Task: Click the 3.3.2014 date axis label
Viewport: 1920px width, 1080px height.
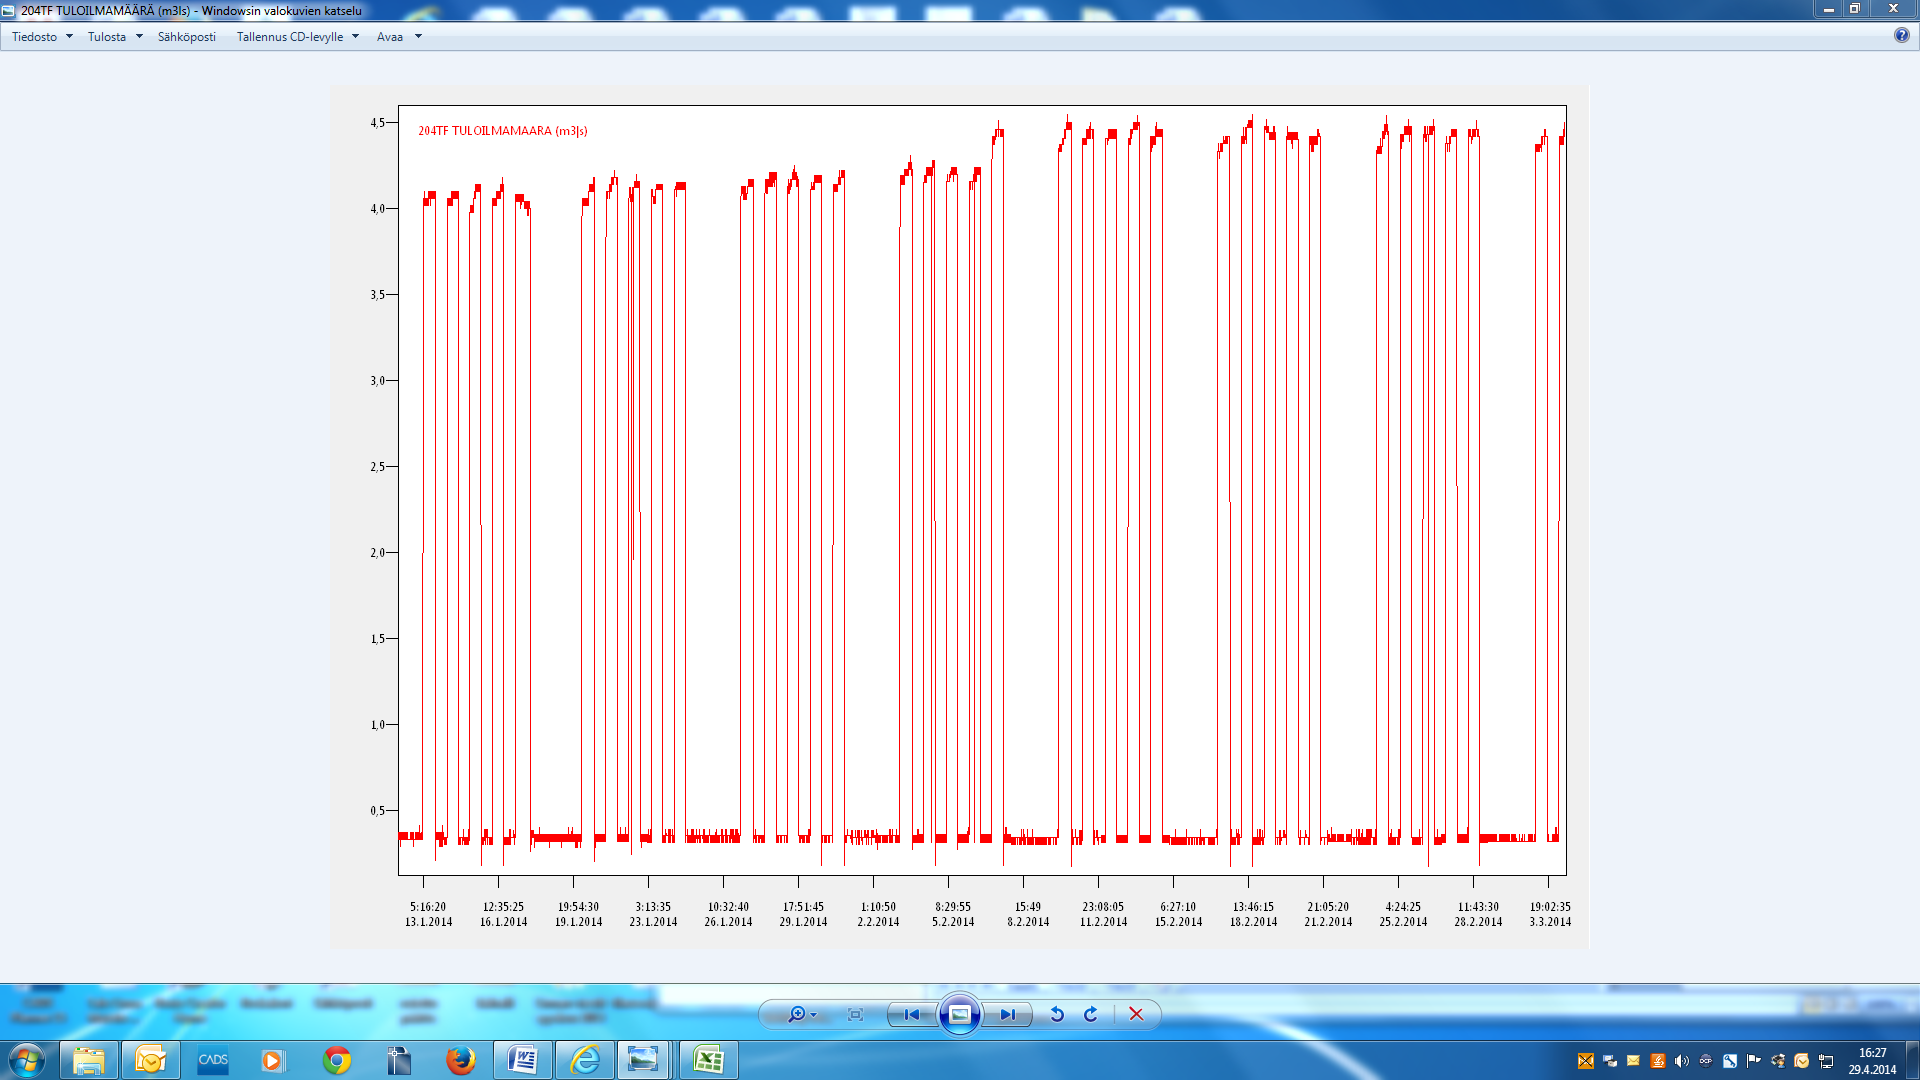Action: 1550,922
